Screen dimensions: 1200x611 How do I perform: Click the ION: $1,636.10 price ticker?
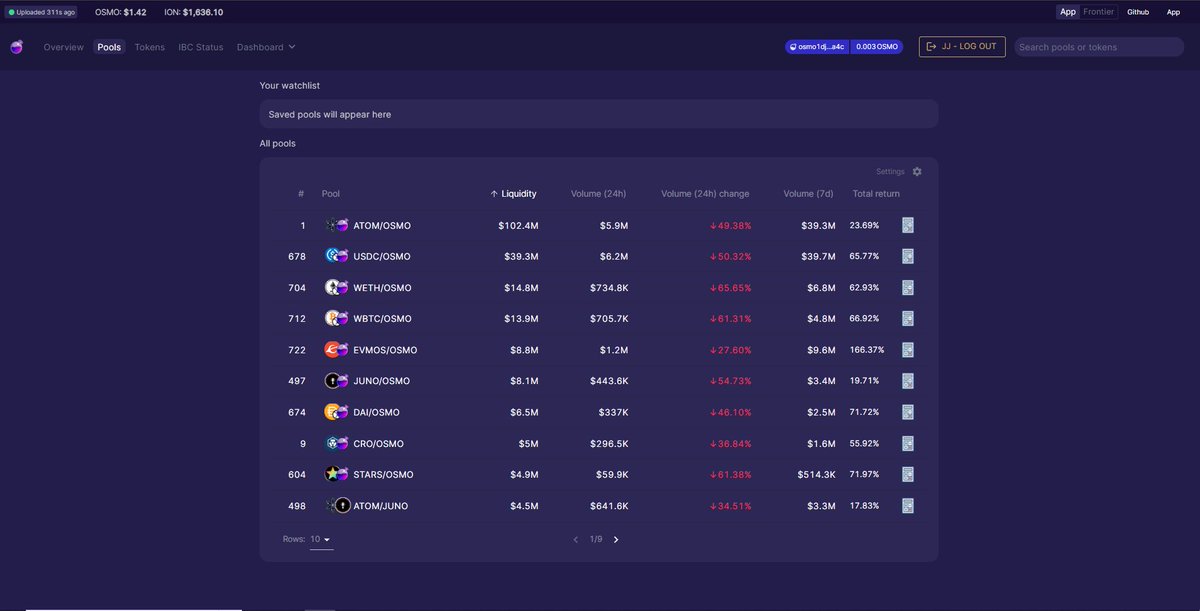[195, 12]
